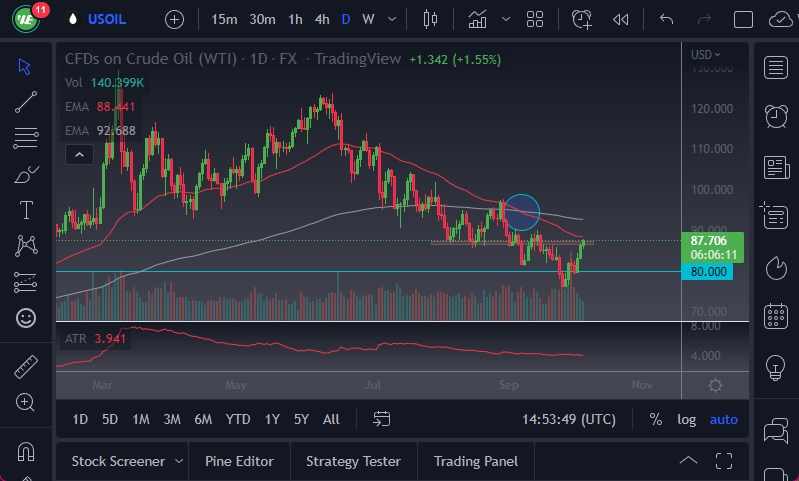
Task: Select the 4h timeframe button
Action: (321, 19)
